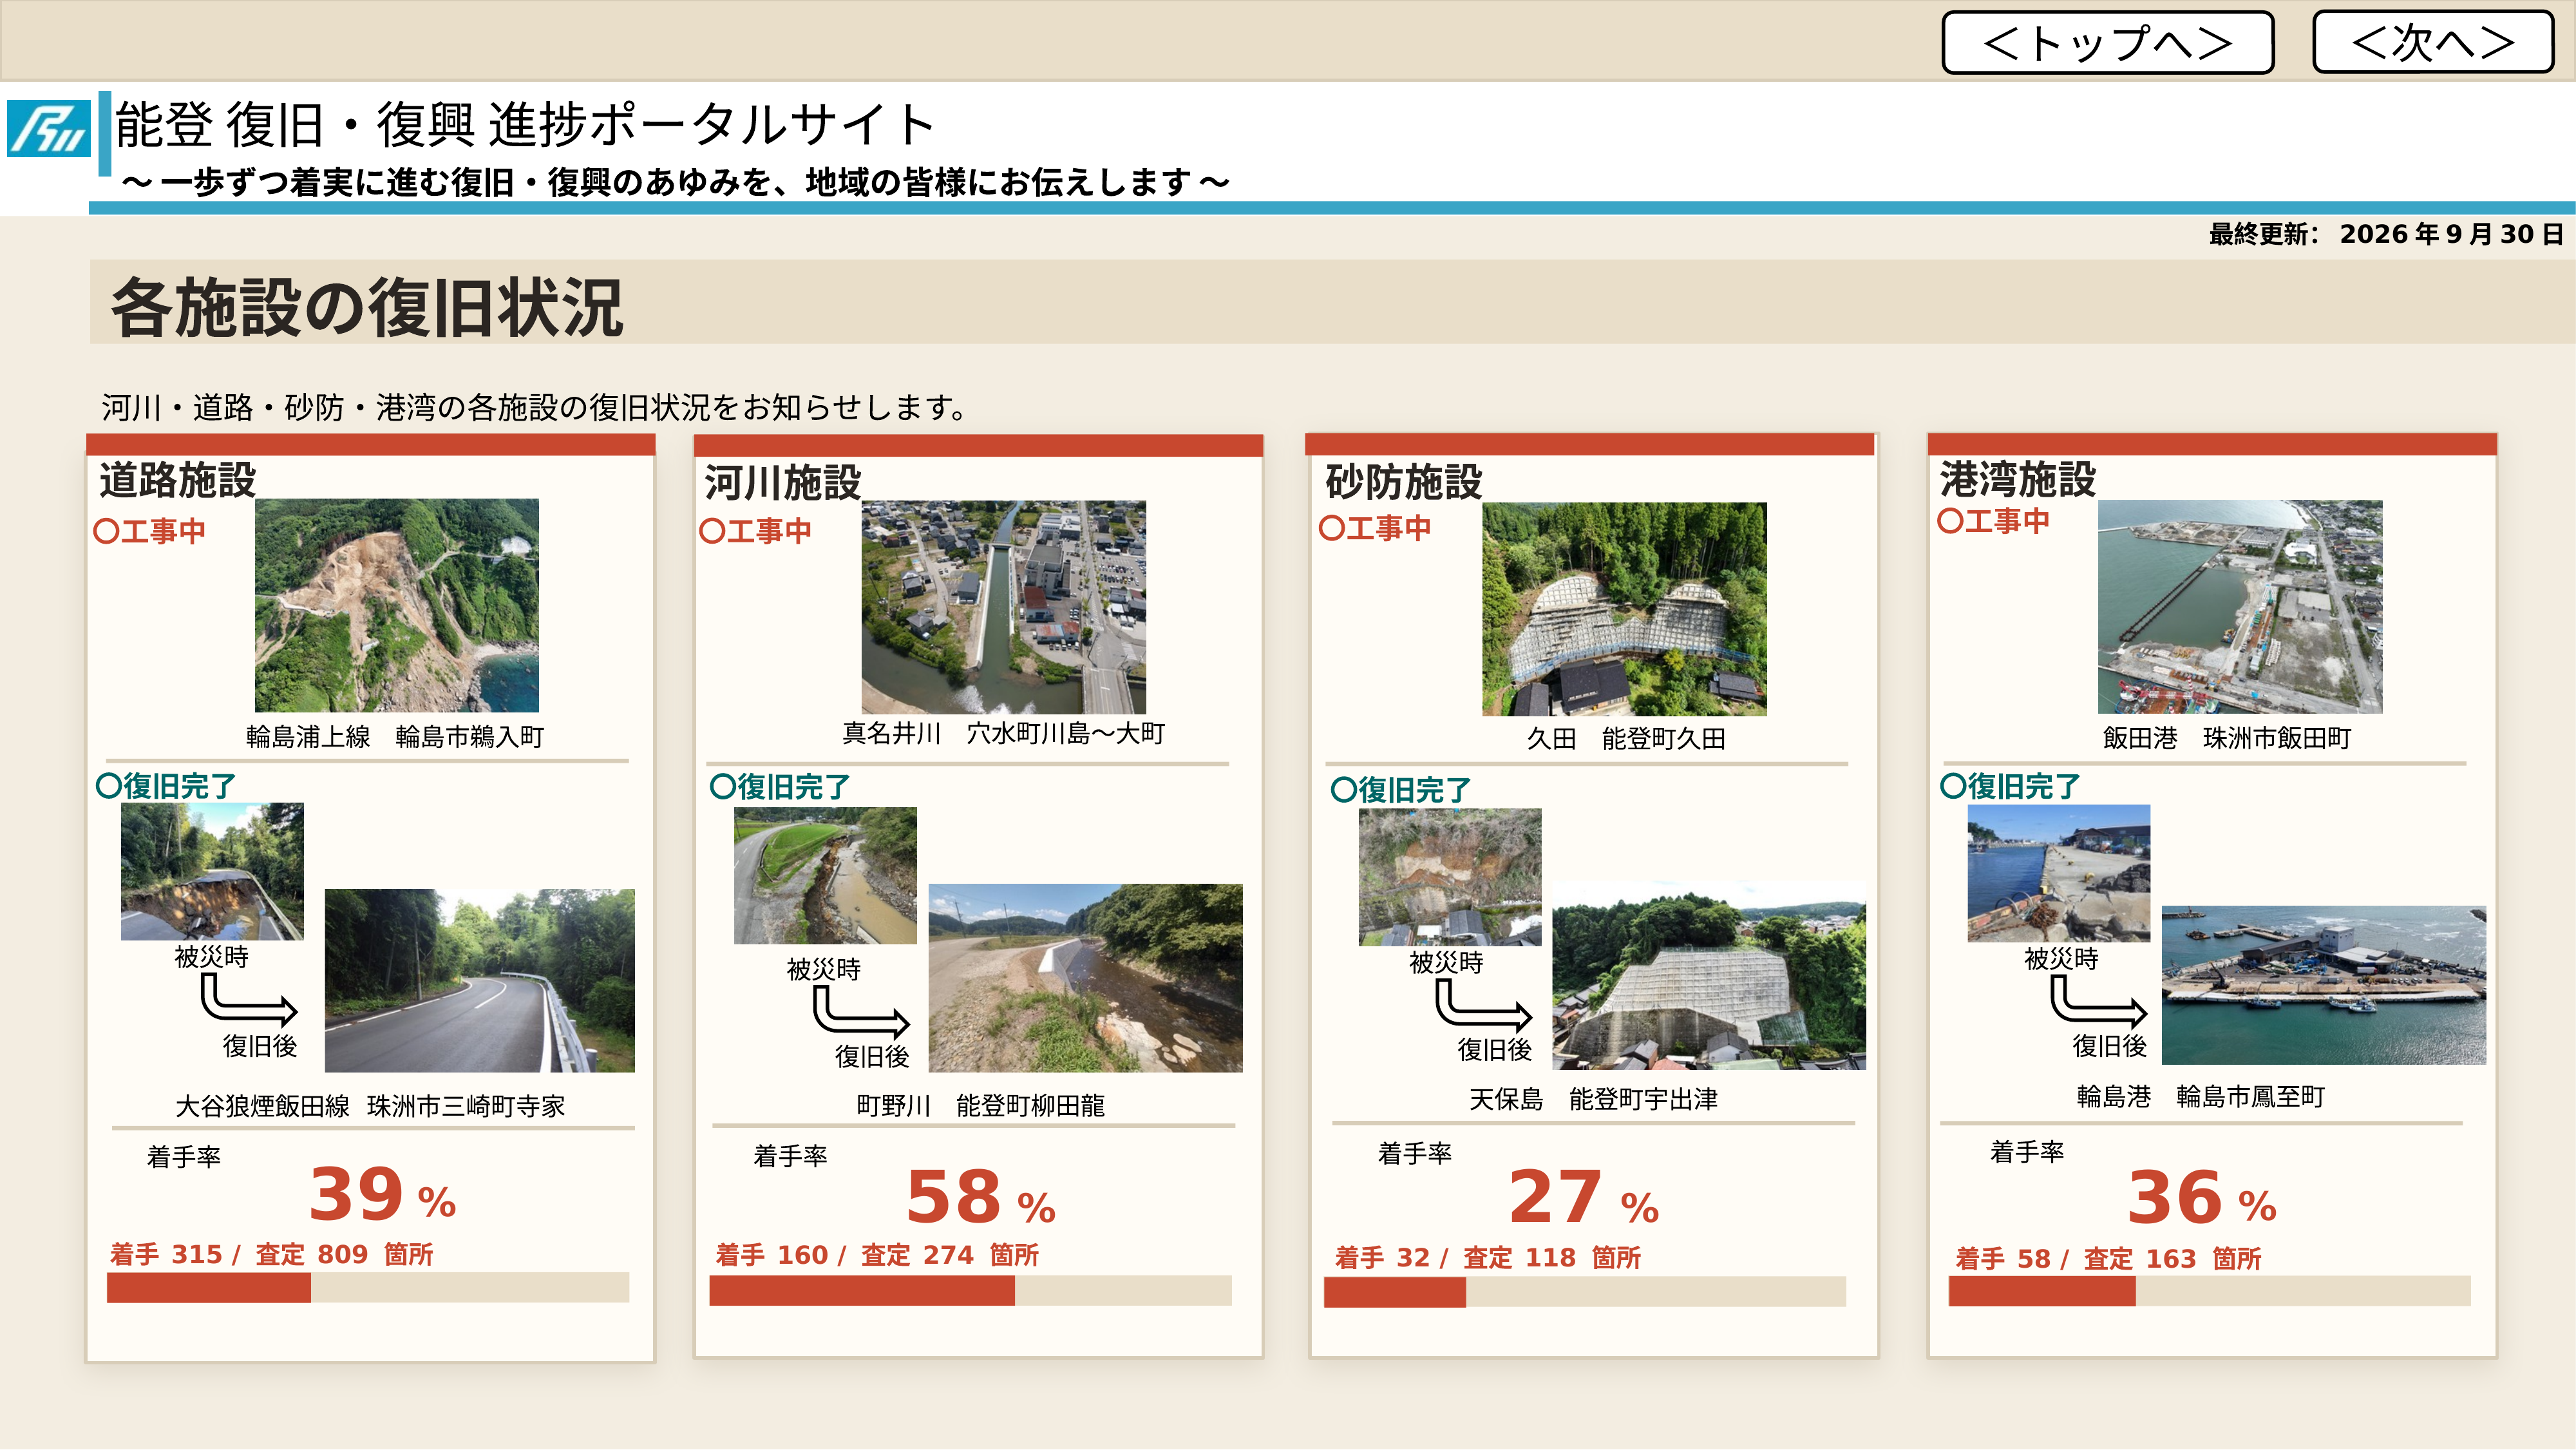Open the 輪島浦上線 landslide aerial photo
Screen dimensions: 2576x1450
point(397,605)
